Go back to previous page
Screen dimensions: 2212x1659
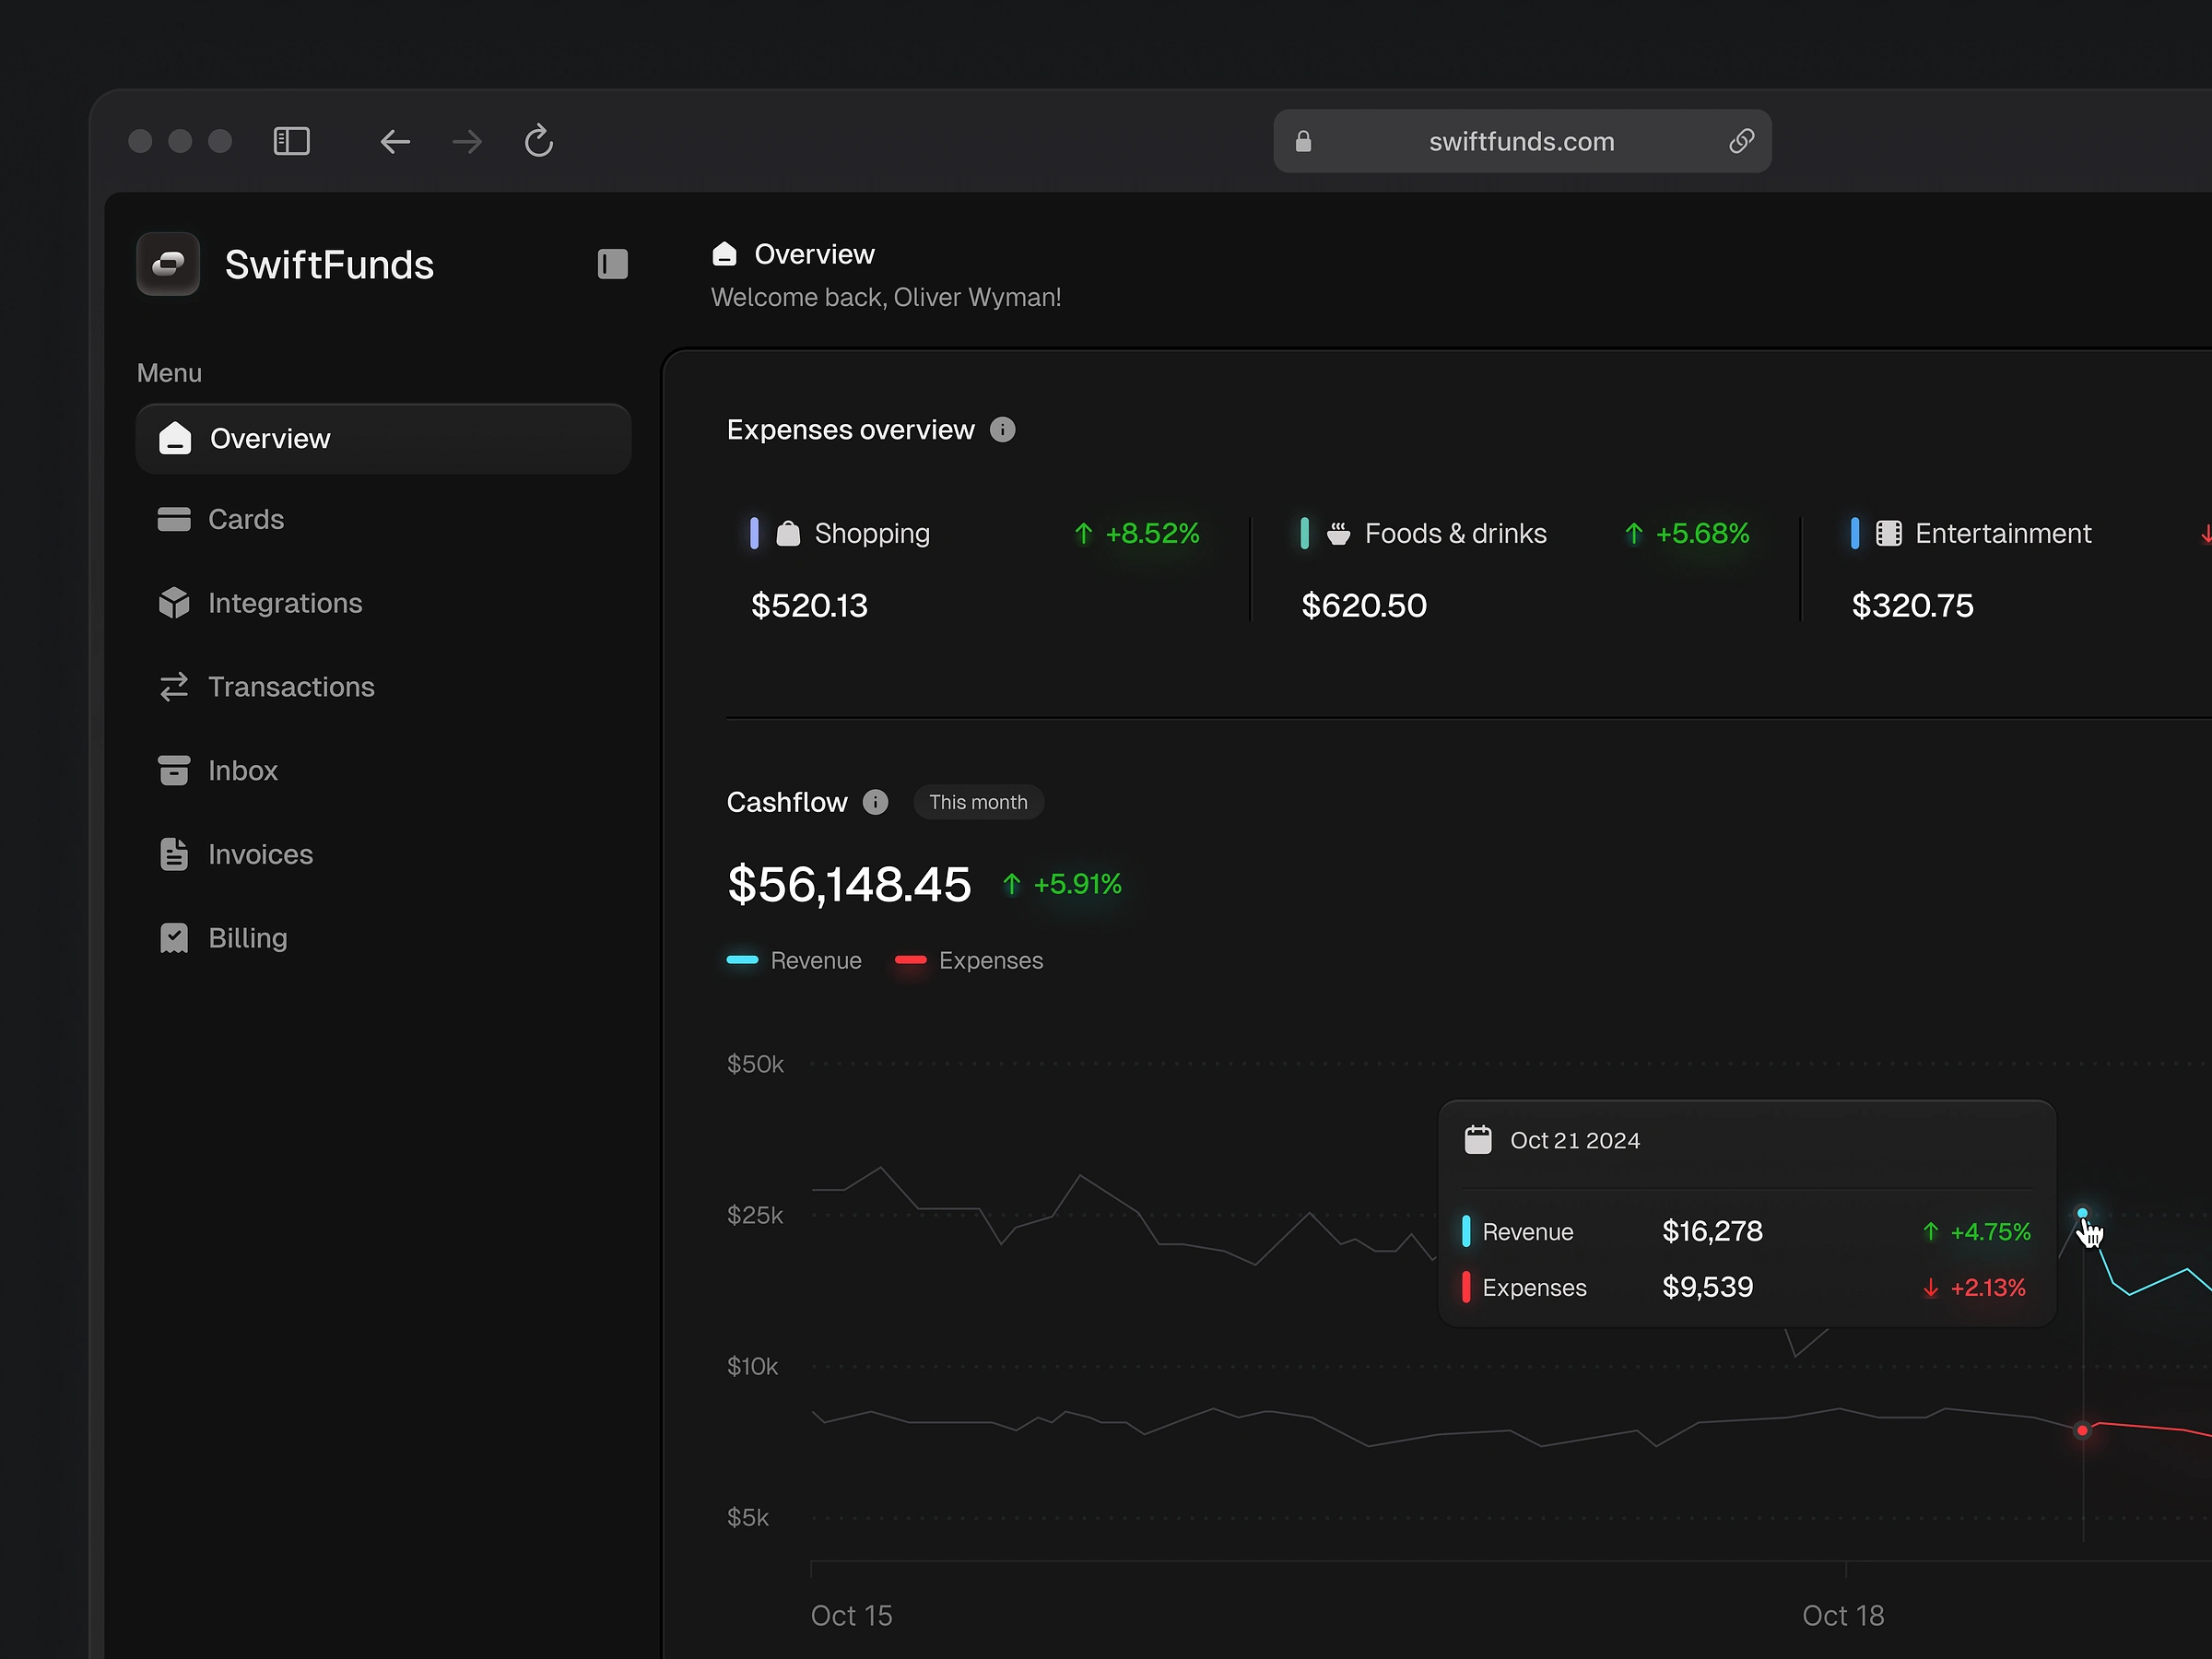(395, 141)
